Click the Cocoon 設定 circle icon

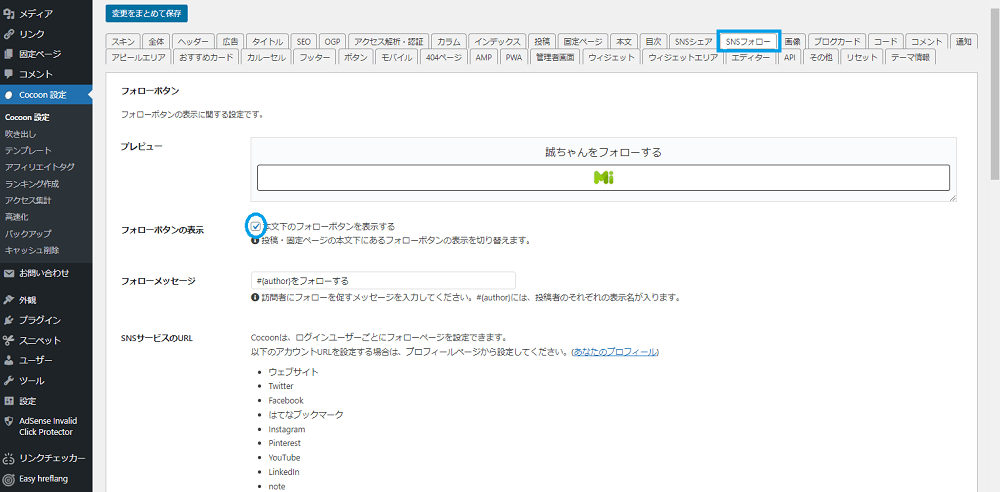point(8,95)
